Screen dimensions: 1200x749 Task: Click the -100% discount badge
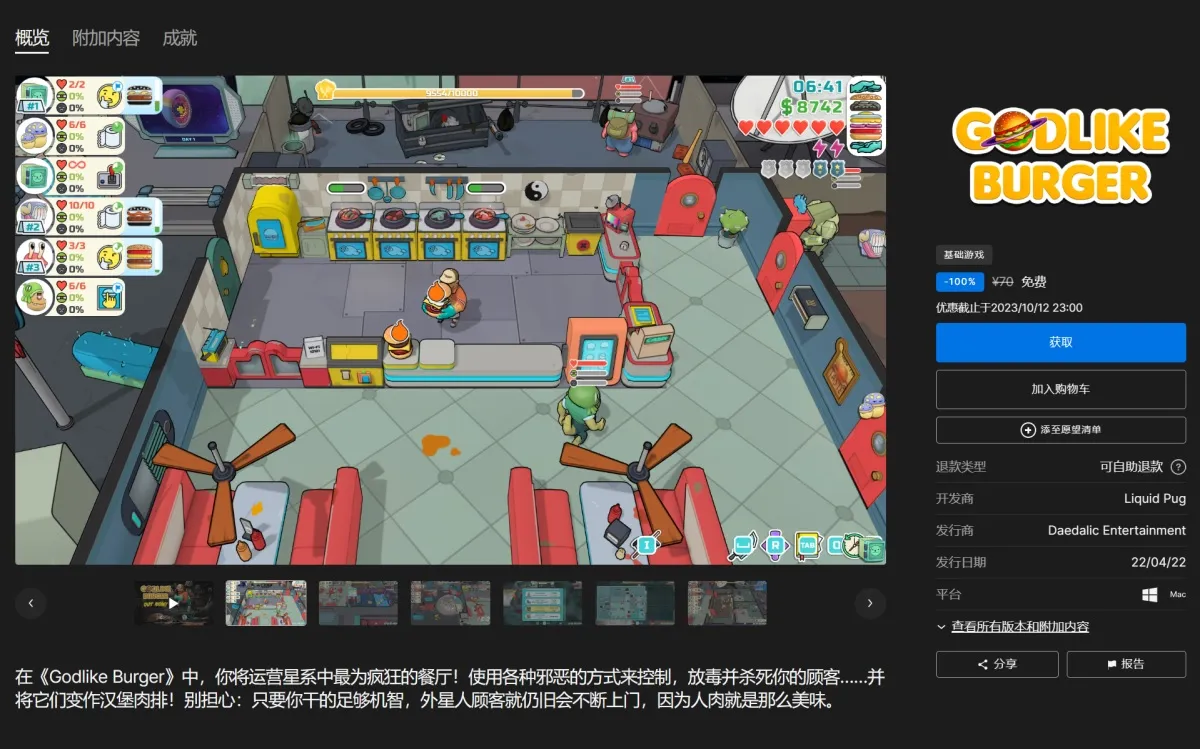pyautogui.click(x=960, y=282)
